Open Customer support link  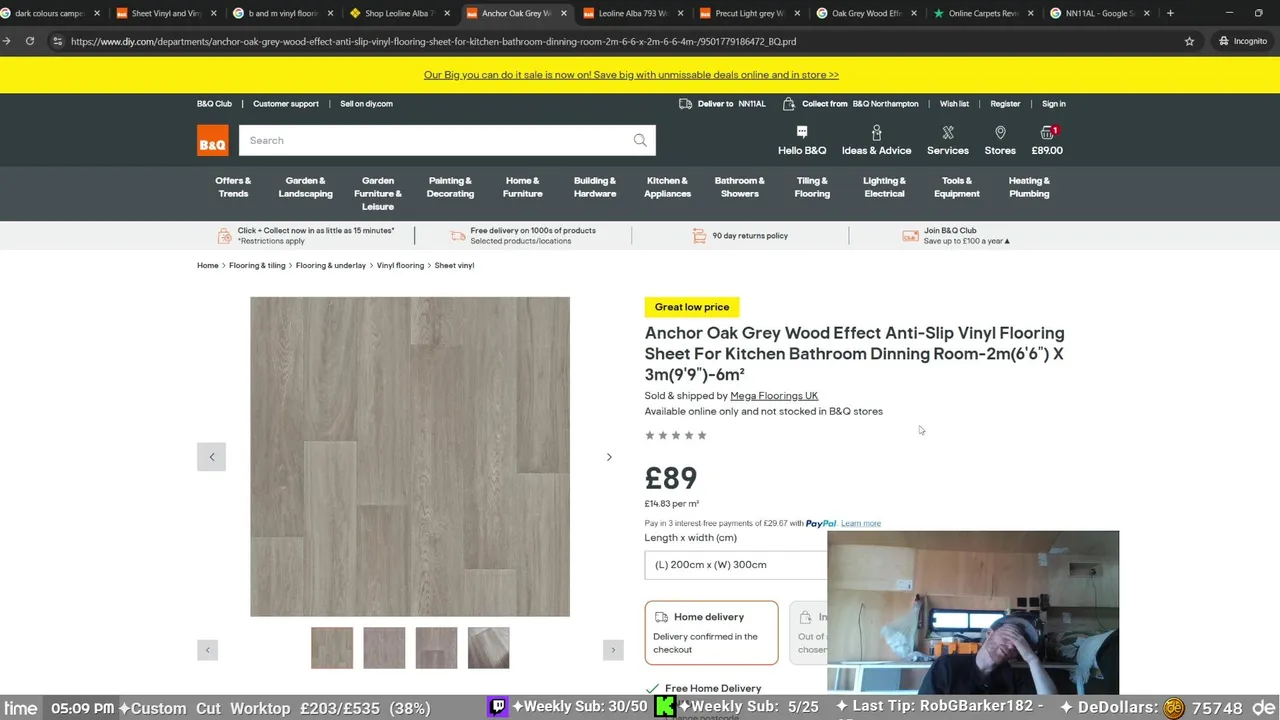tap(286, 103)
